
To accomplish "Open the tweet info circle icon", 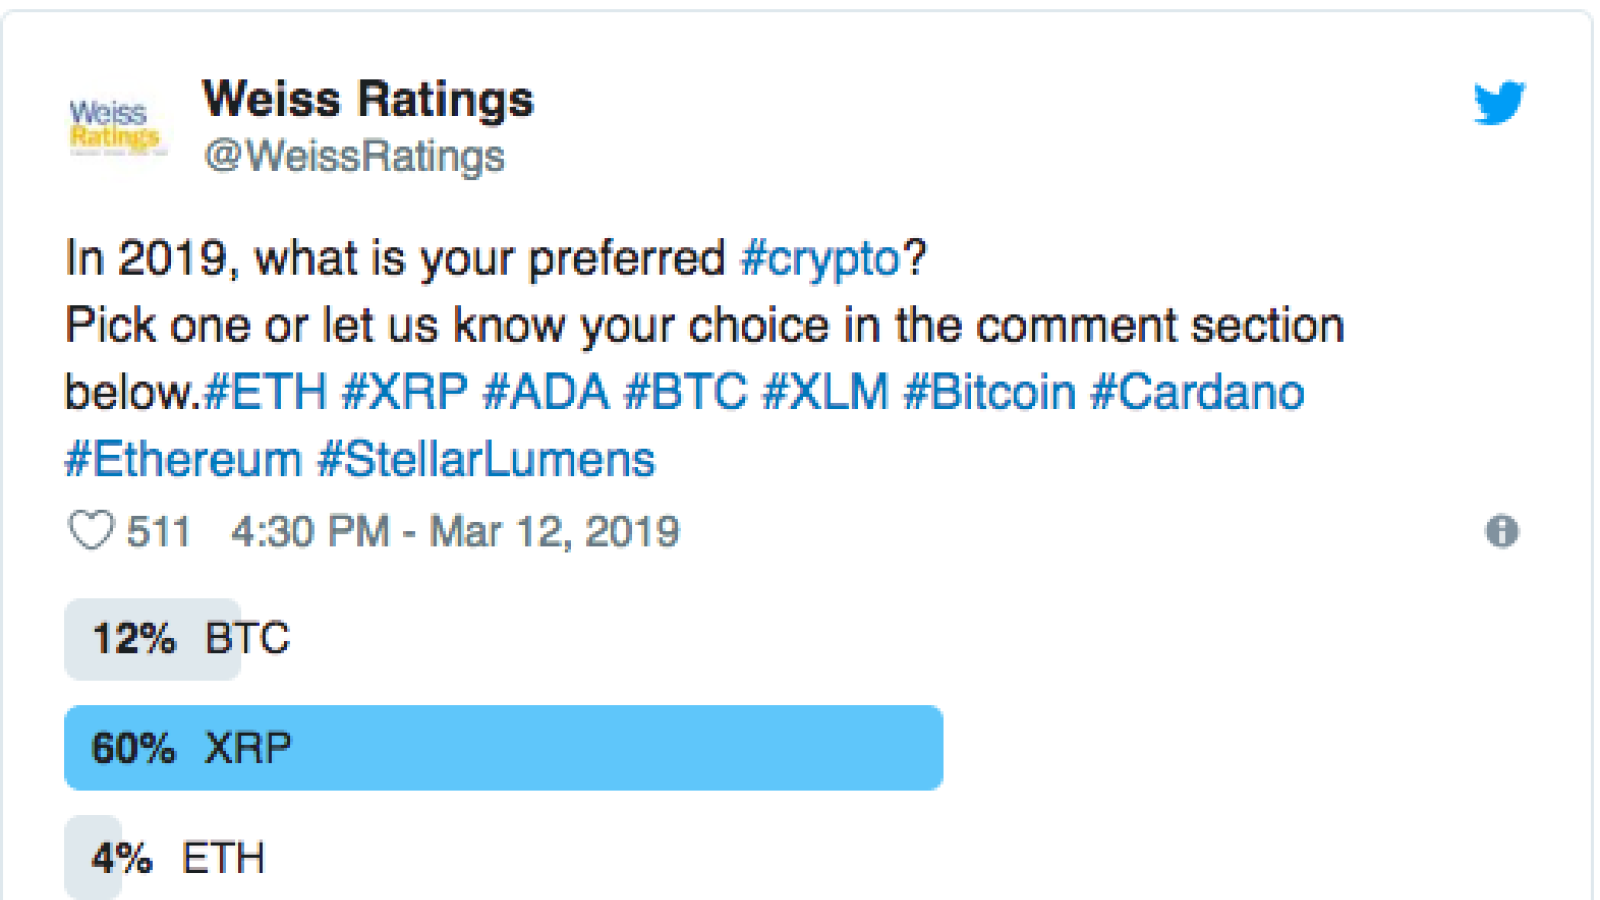I will click(1501, 531).
